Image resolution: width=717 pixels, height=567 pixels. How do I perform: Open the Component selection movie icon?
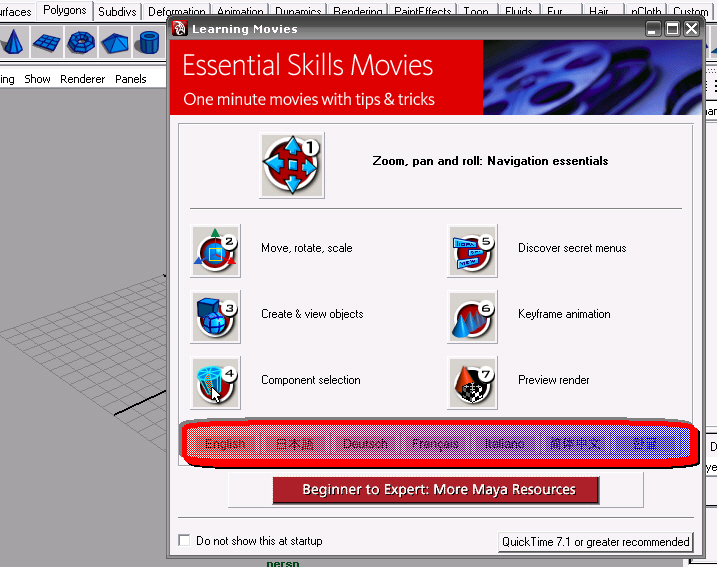(215, 383)
